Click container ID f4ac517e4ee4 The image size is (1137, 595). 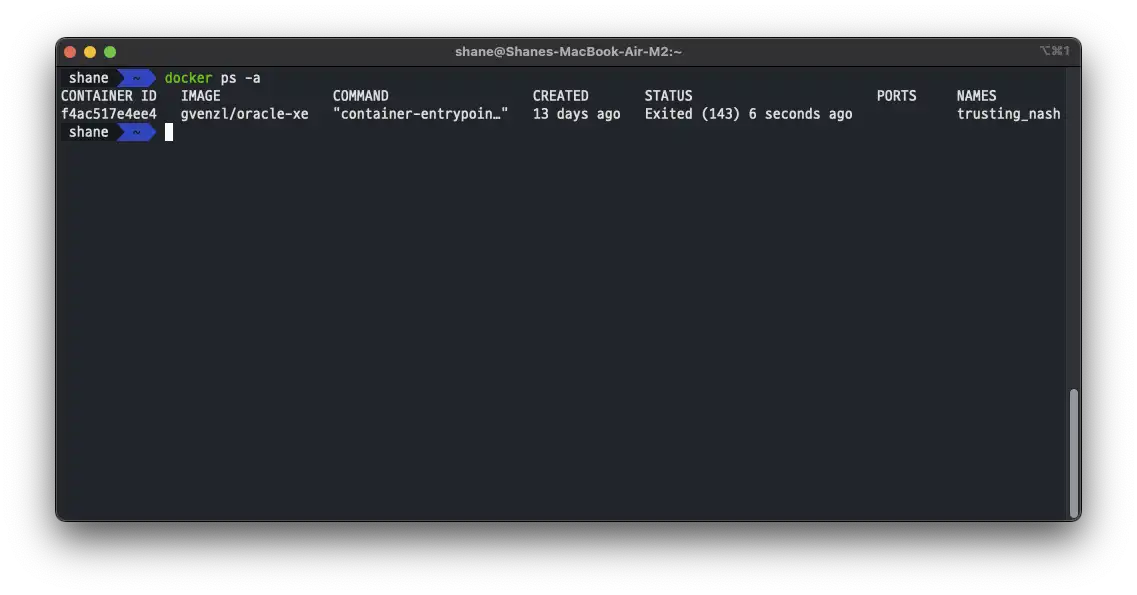(109, 114)
